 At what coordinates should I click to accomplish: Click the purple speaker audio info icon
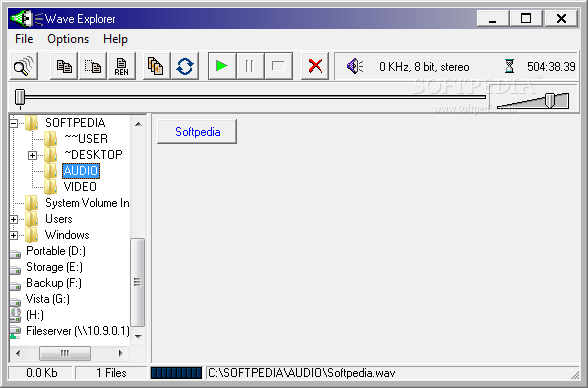pyautogui.click(x=354, y=66)
